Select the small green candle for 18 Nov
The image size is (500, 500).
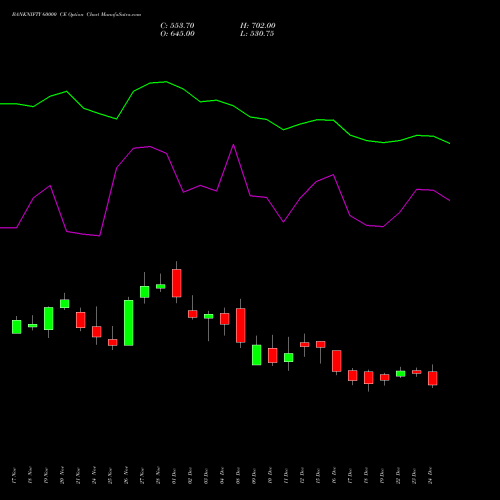coord(33,325)
